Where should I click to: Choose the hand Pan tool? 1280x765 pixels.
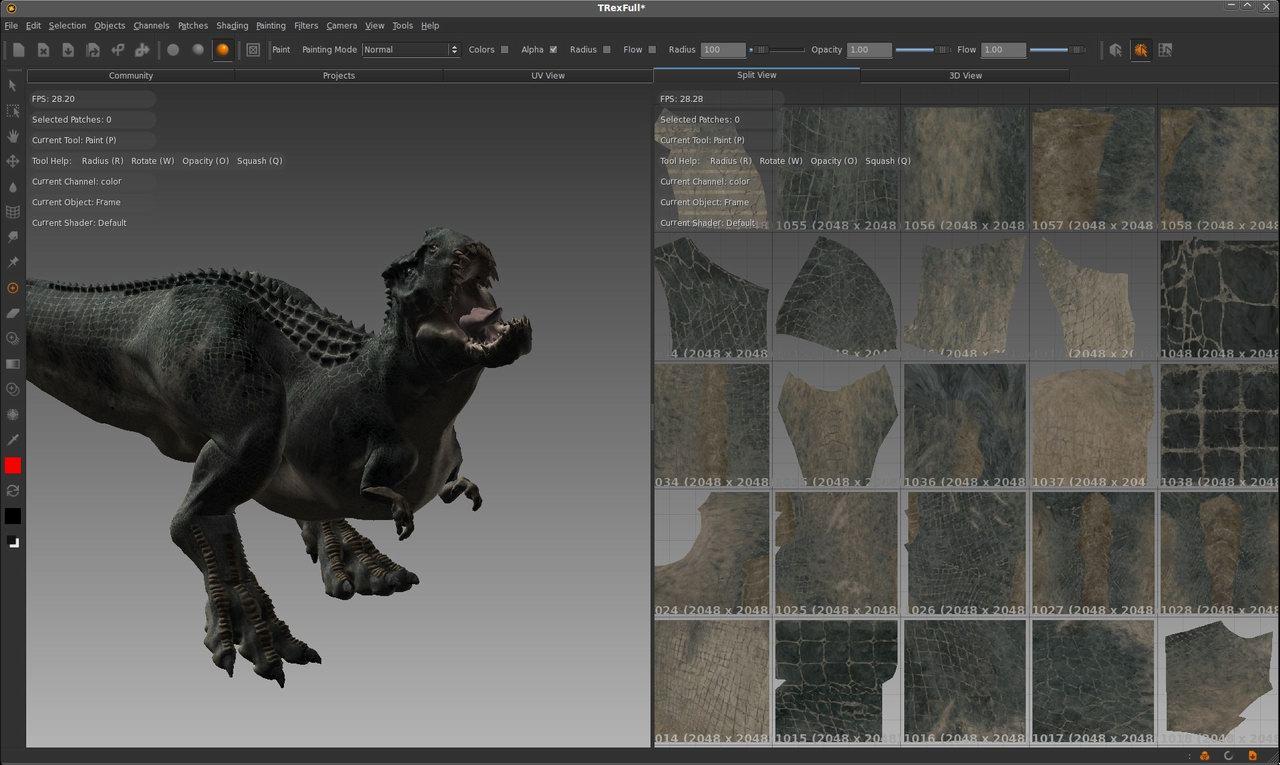[x=13, y=135]
